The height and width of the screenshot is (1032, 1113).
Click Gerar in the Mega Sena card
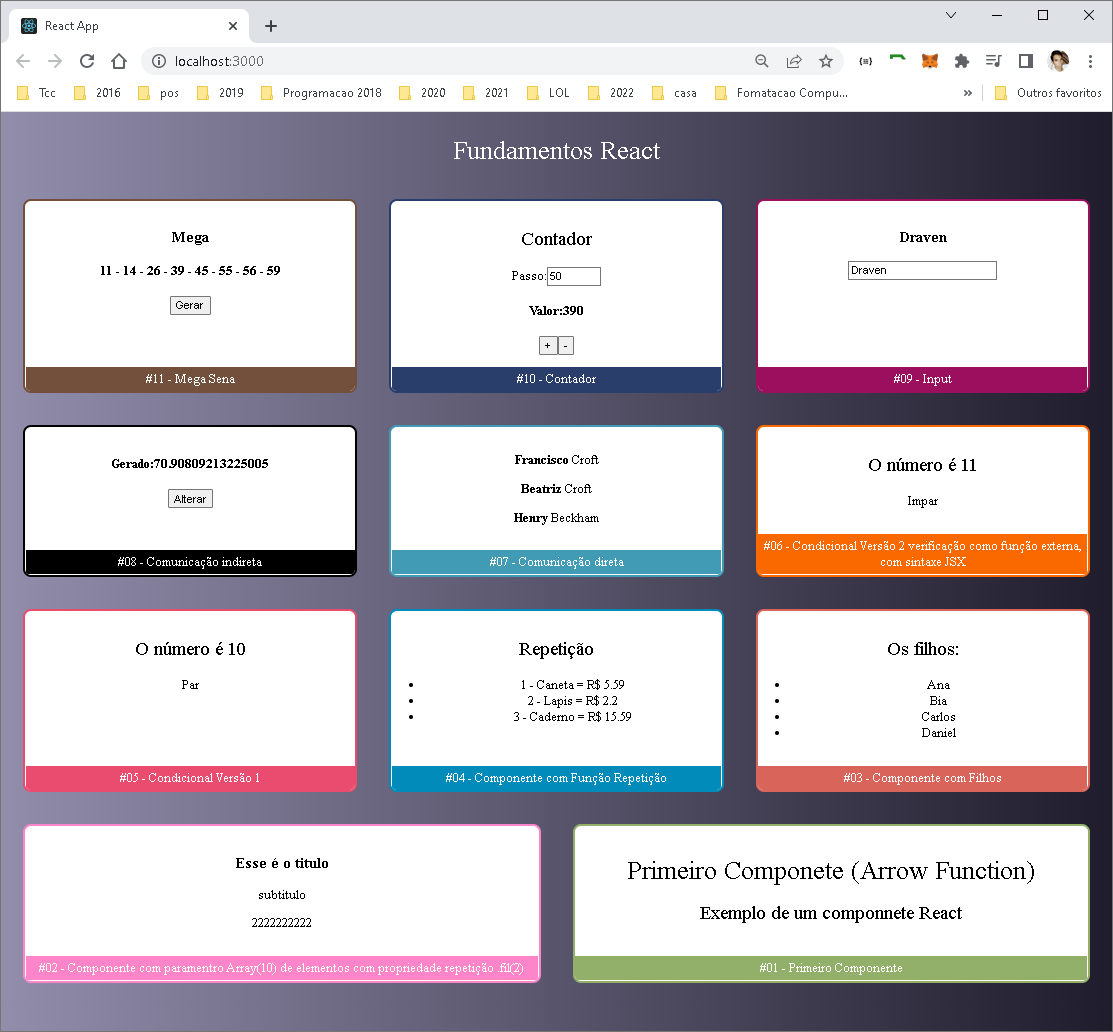tap(190, 305)
